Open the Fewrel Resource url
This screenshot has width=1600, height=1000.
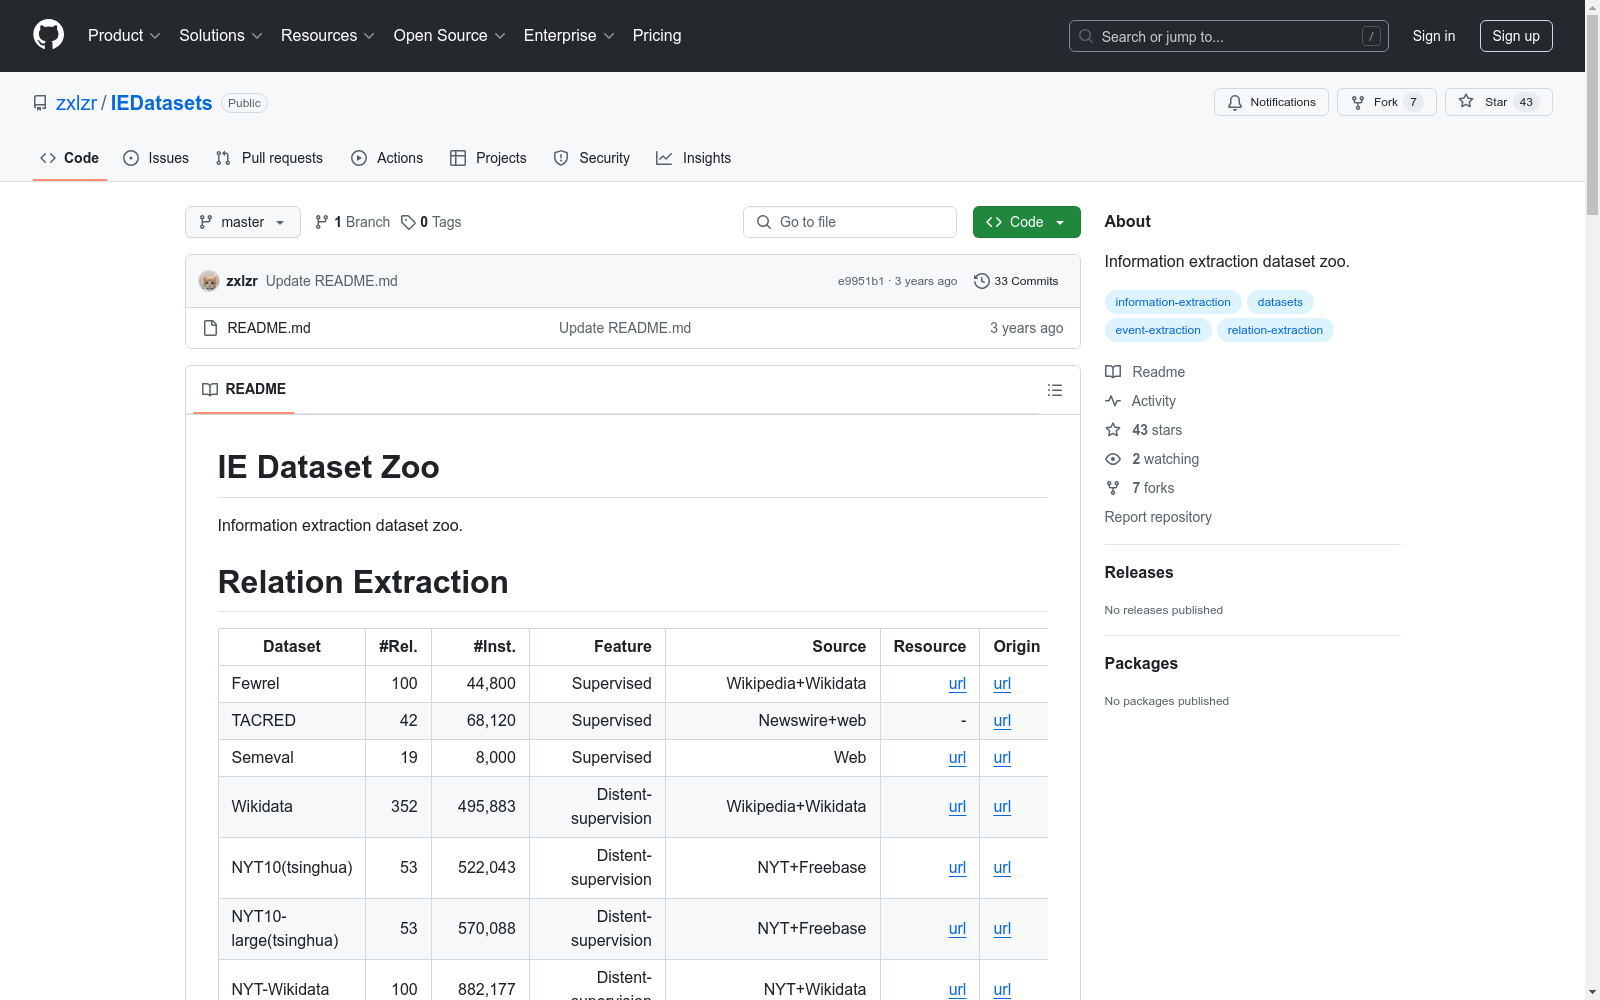pos(957,684)
